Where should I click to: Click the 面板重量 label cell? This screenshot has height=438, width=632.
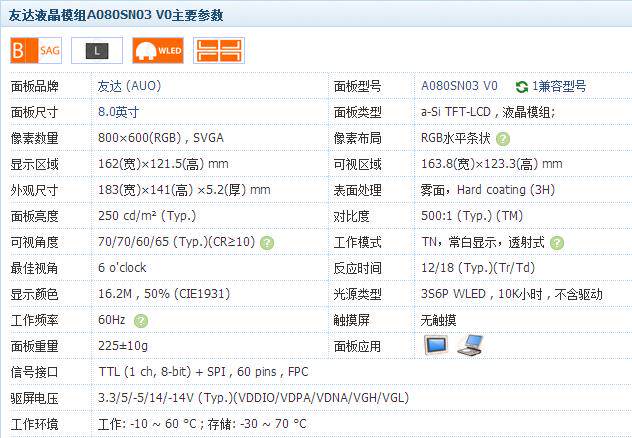(x=35, y=346)
